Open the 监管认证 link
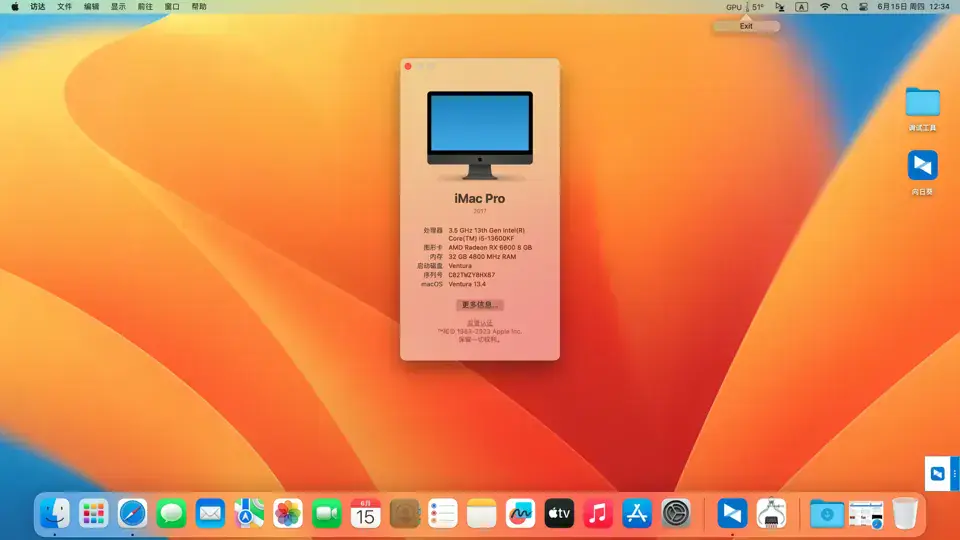This screenshot has height=540, width=960. (x=479, y=323)
